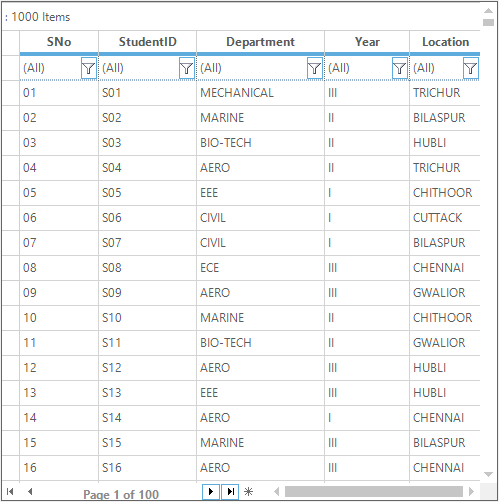Open the Year column filter icon
The image size is (499, 502).
[x=400, y=68]
